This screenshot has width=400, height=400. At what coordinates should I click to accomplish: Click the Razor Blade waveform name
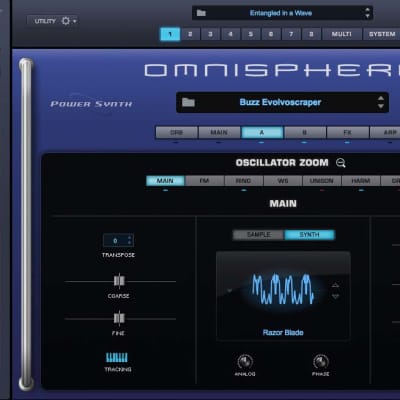click(x=283, y=332)
